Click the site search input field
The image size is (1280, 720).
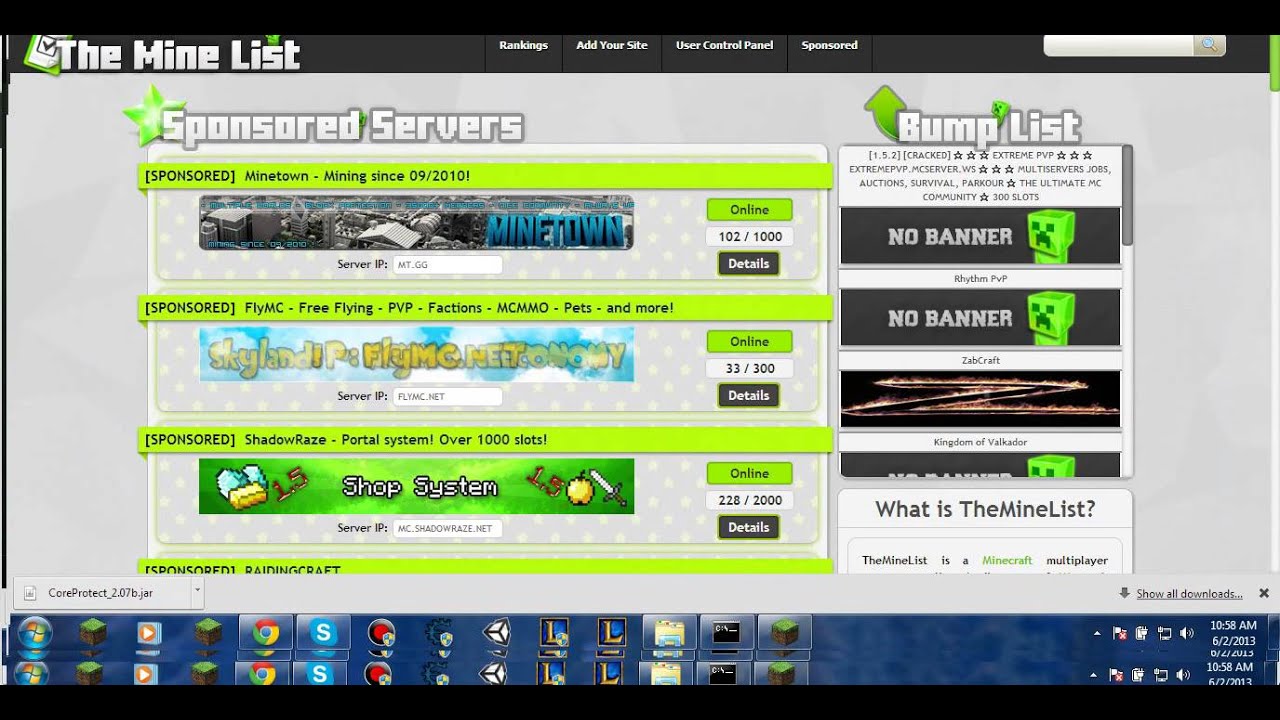(1118, 45)
